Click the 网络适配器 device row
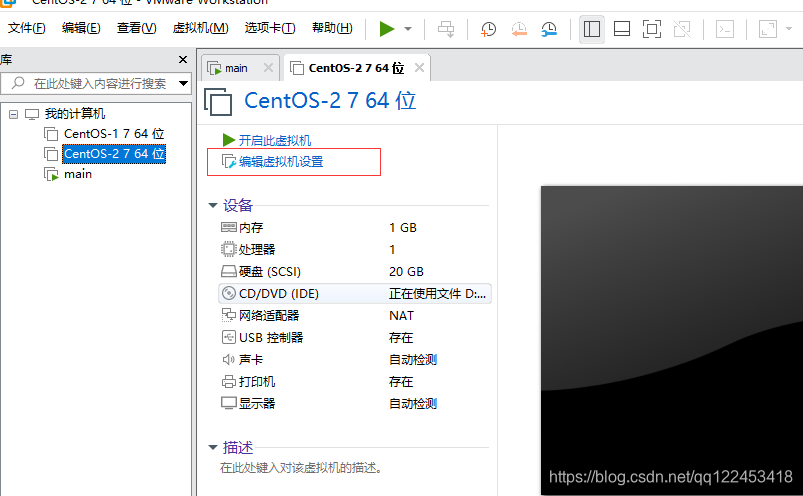 (354, 316)
